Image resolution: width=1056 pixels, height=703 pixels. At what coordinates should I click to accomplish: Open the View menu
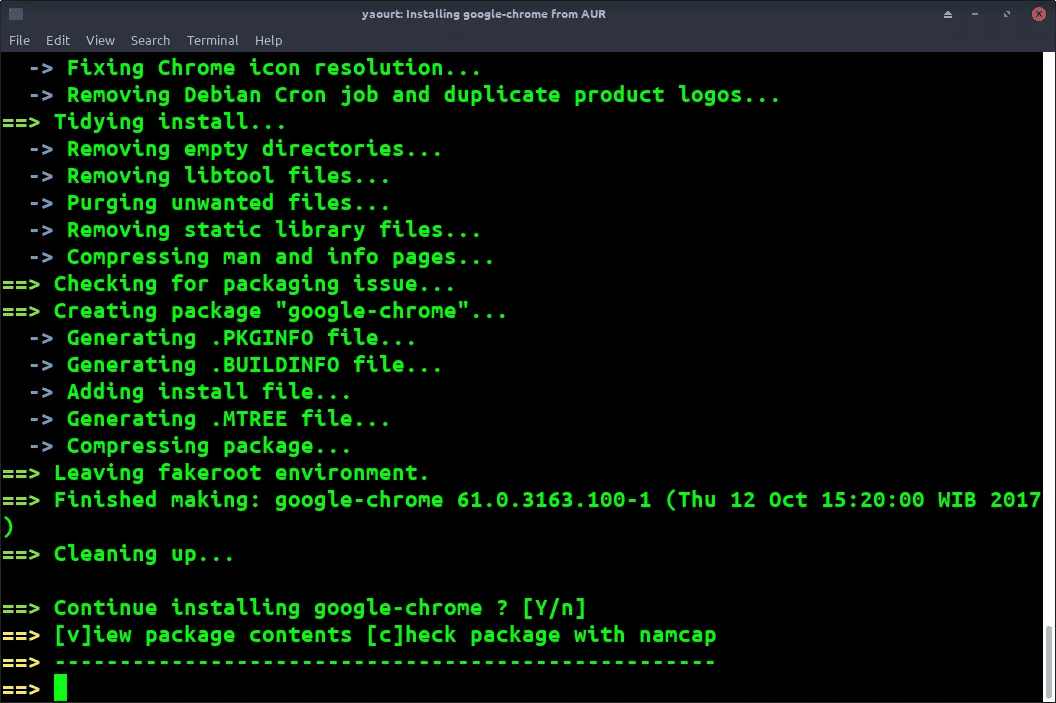pos(100,40)
